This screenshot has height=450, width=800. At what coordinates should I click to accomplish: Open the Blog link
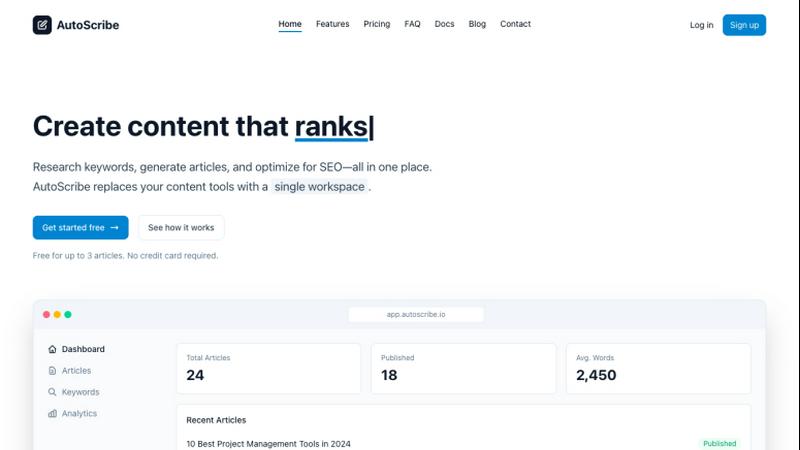point(477,24)
